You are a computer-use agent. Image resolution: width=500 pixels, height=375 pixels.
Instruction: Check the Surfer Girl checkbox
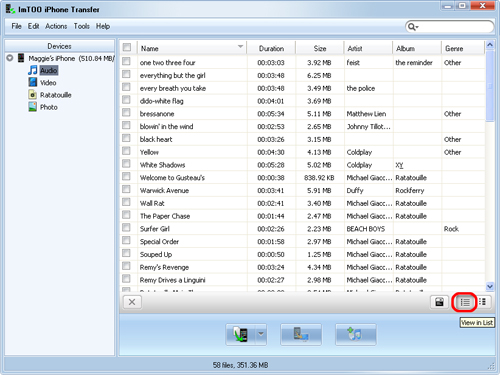click(126, 227)
